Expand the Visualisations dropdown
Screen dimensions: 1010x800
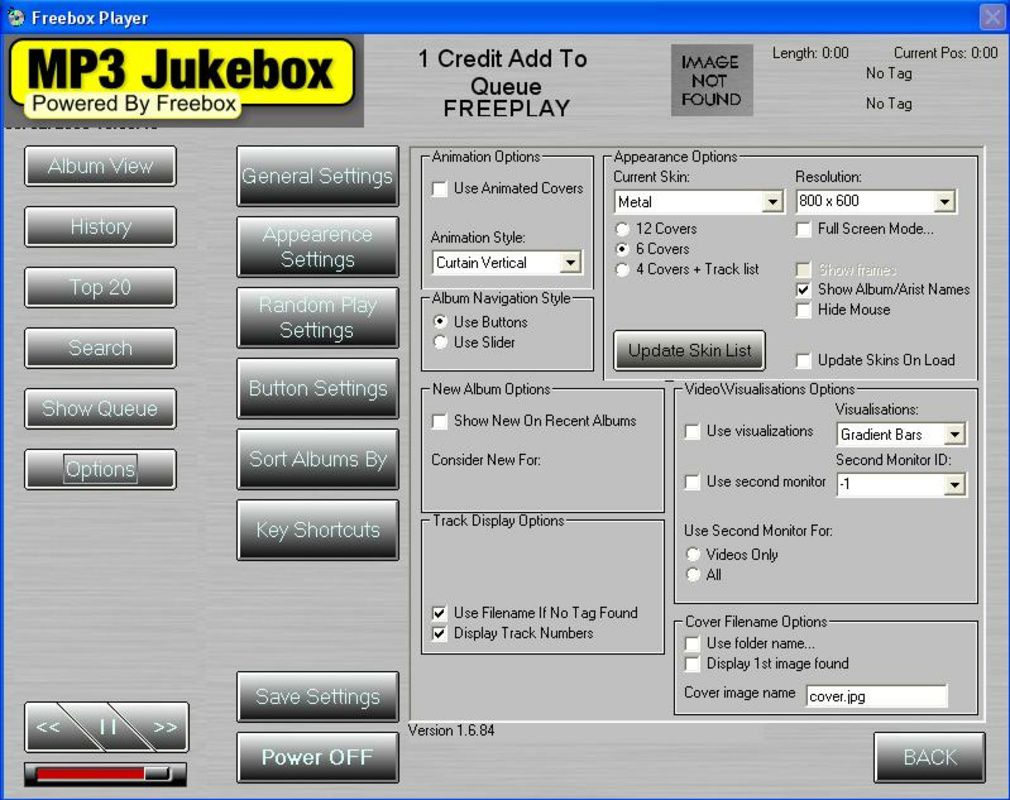pos(957,434)
